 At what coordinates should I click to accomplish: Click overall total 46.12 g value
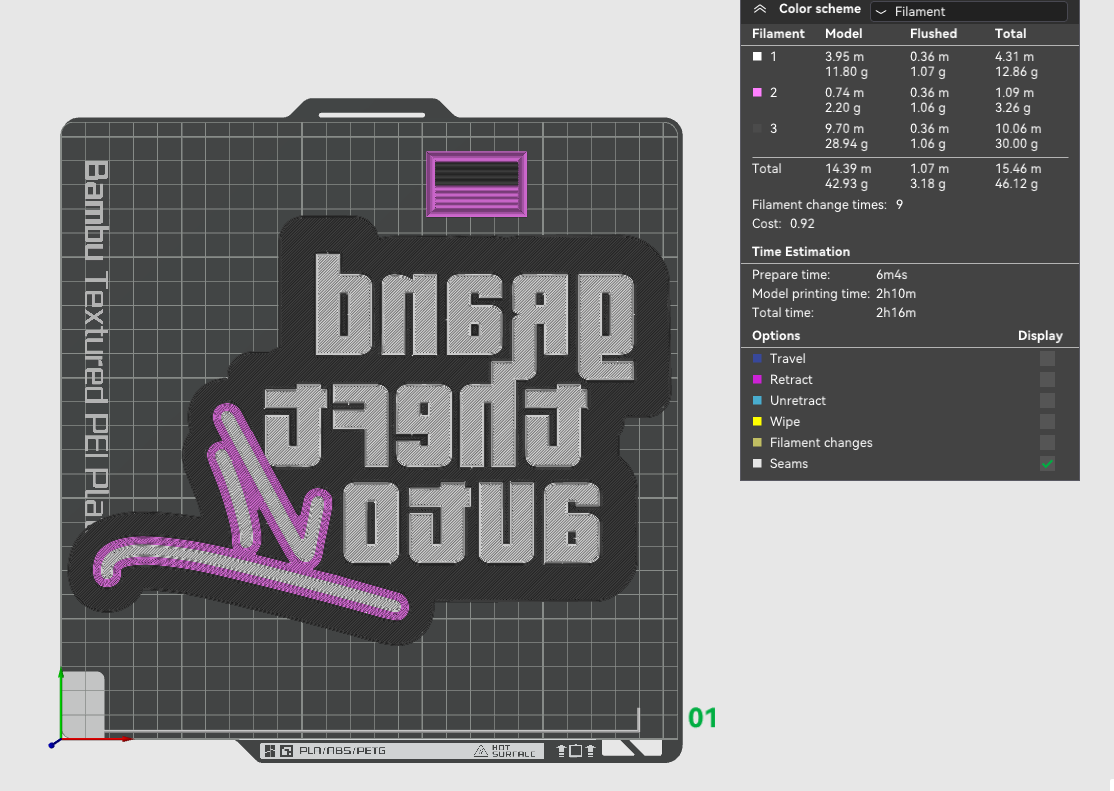coord(1016,183)
